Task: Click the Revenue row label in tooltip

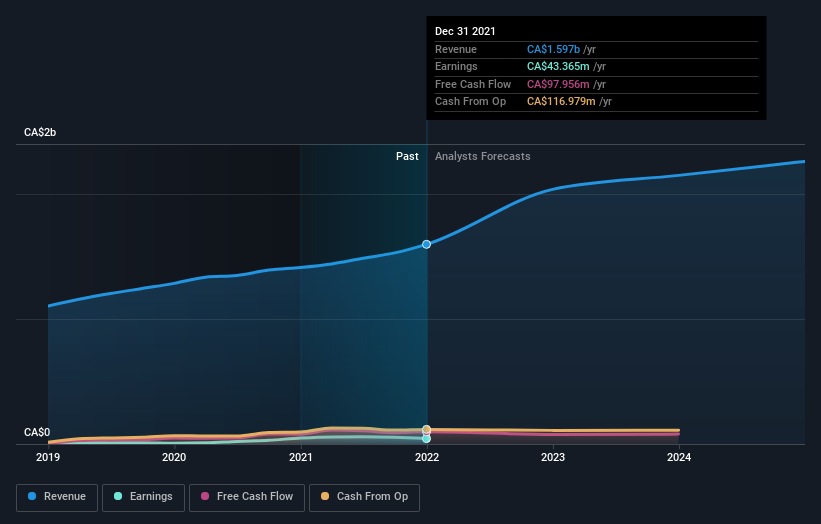Action: (456, 49)
